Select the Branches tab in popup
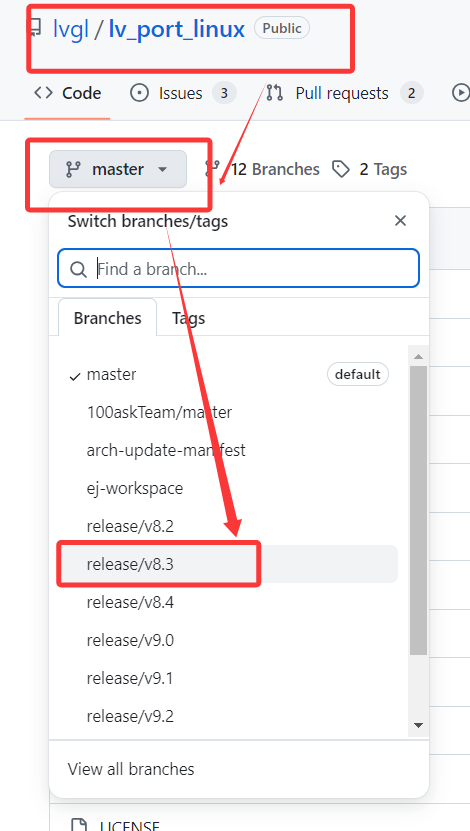The width and height of the screenshot is (470, 831). [108, 318]
